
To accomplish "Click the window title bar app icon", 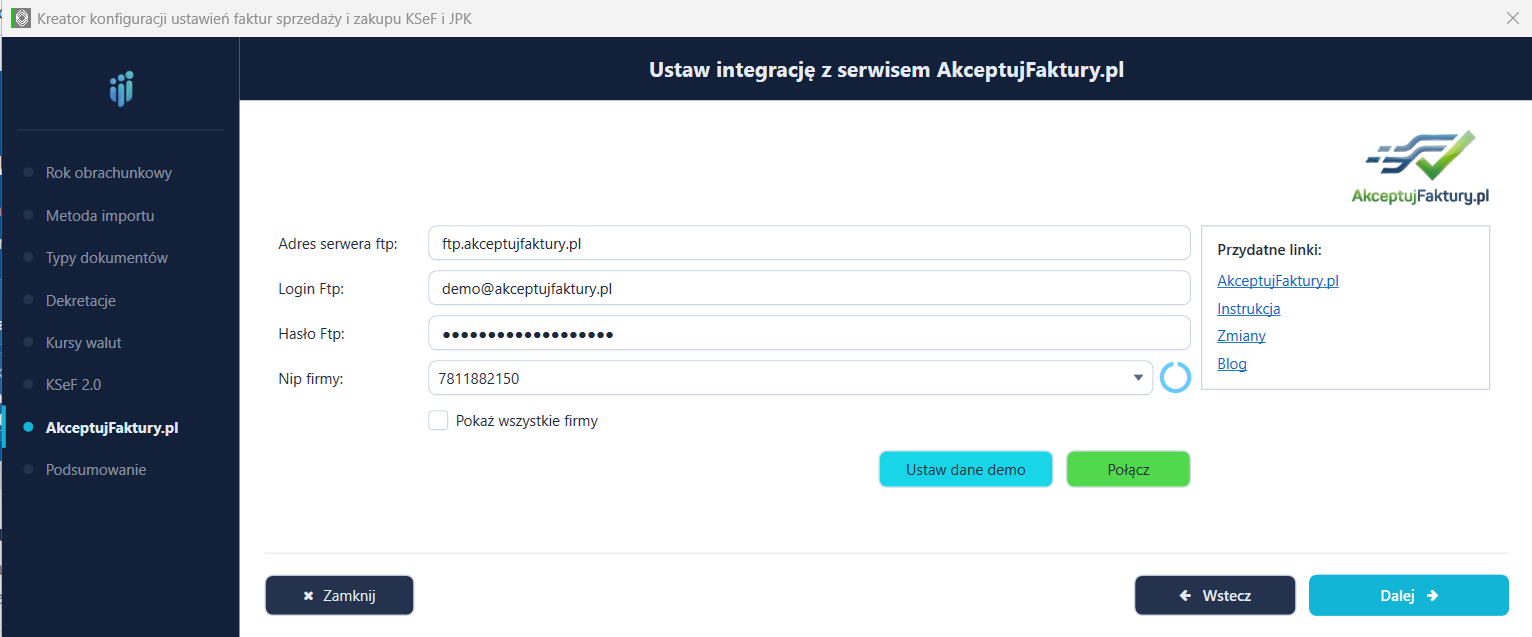I will (x=20, y=18).
